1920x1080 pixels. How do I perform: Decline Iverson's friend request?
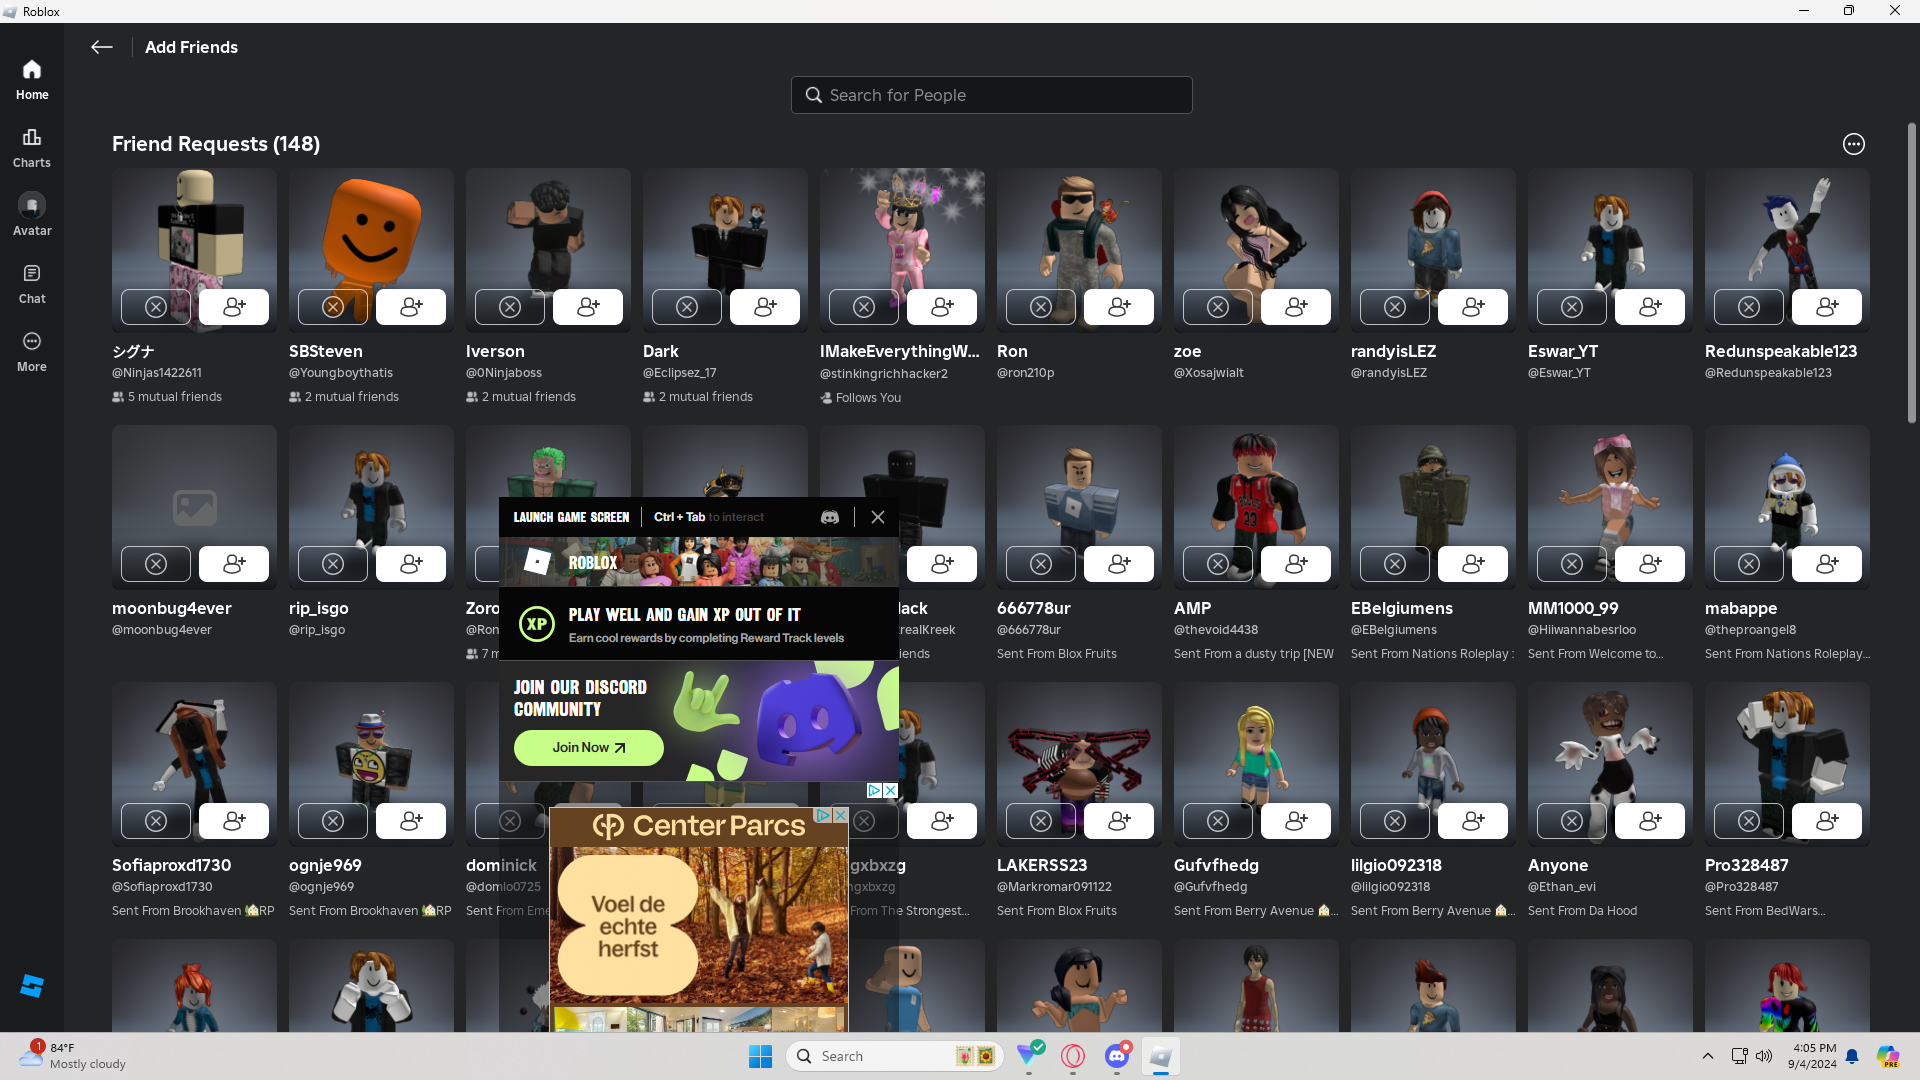point(510,307)
